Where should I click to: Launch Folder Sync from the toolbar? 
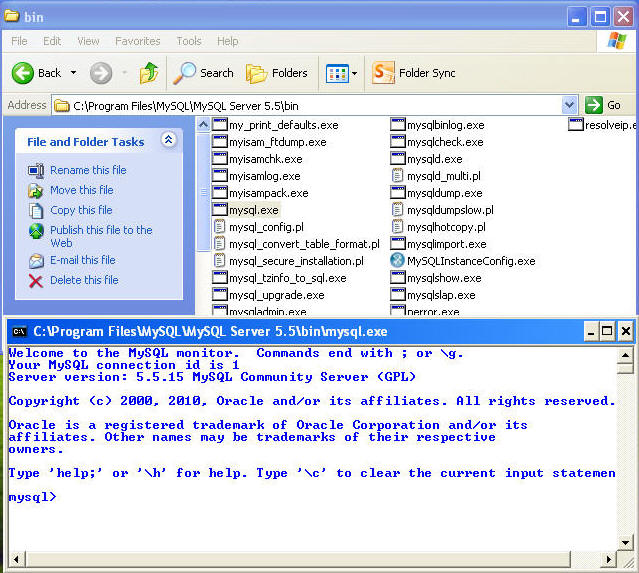pyautogui.click(x=414, y=73)
